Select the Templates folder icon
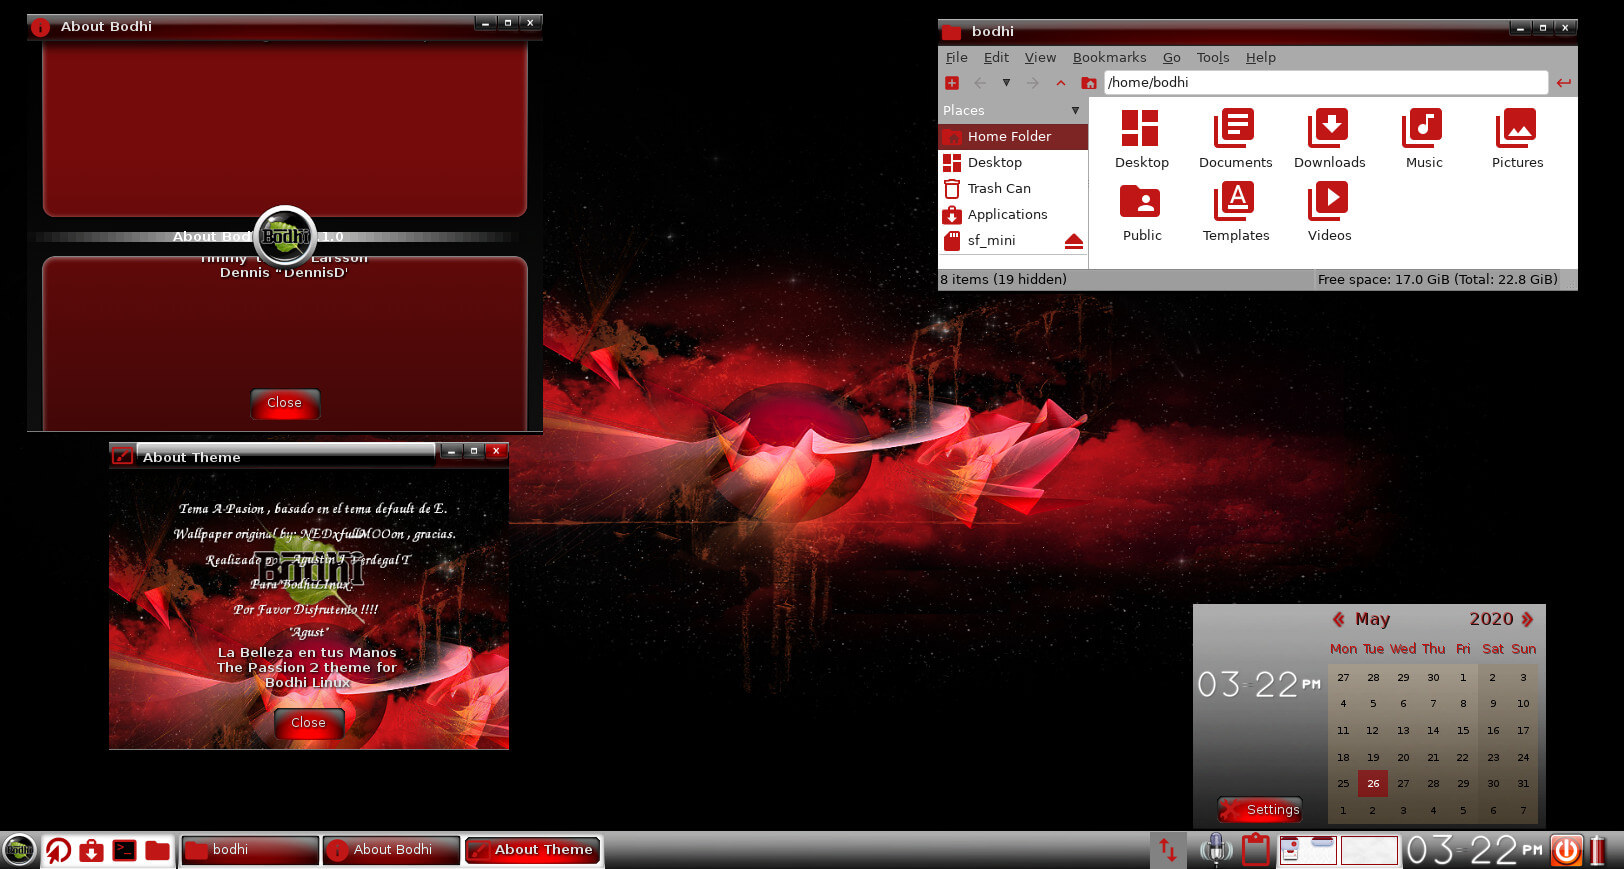This screenshot has height=869, width=1624. [1235, 212]
